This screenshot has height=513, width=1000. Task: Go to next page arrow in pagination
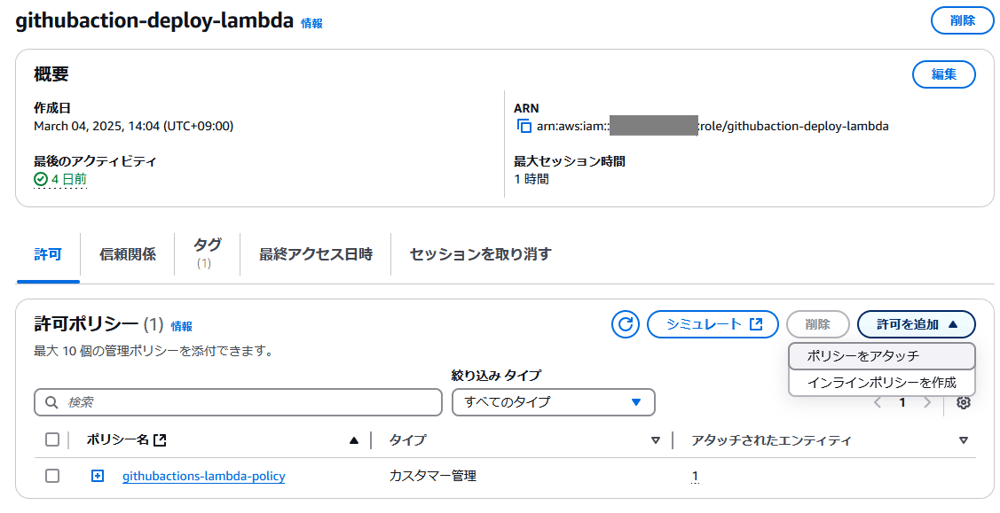pos(927,403)
